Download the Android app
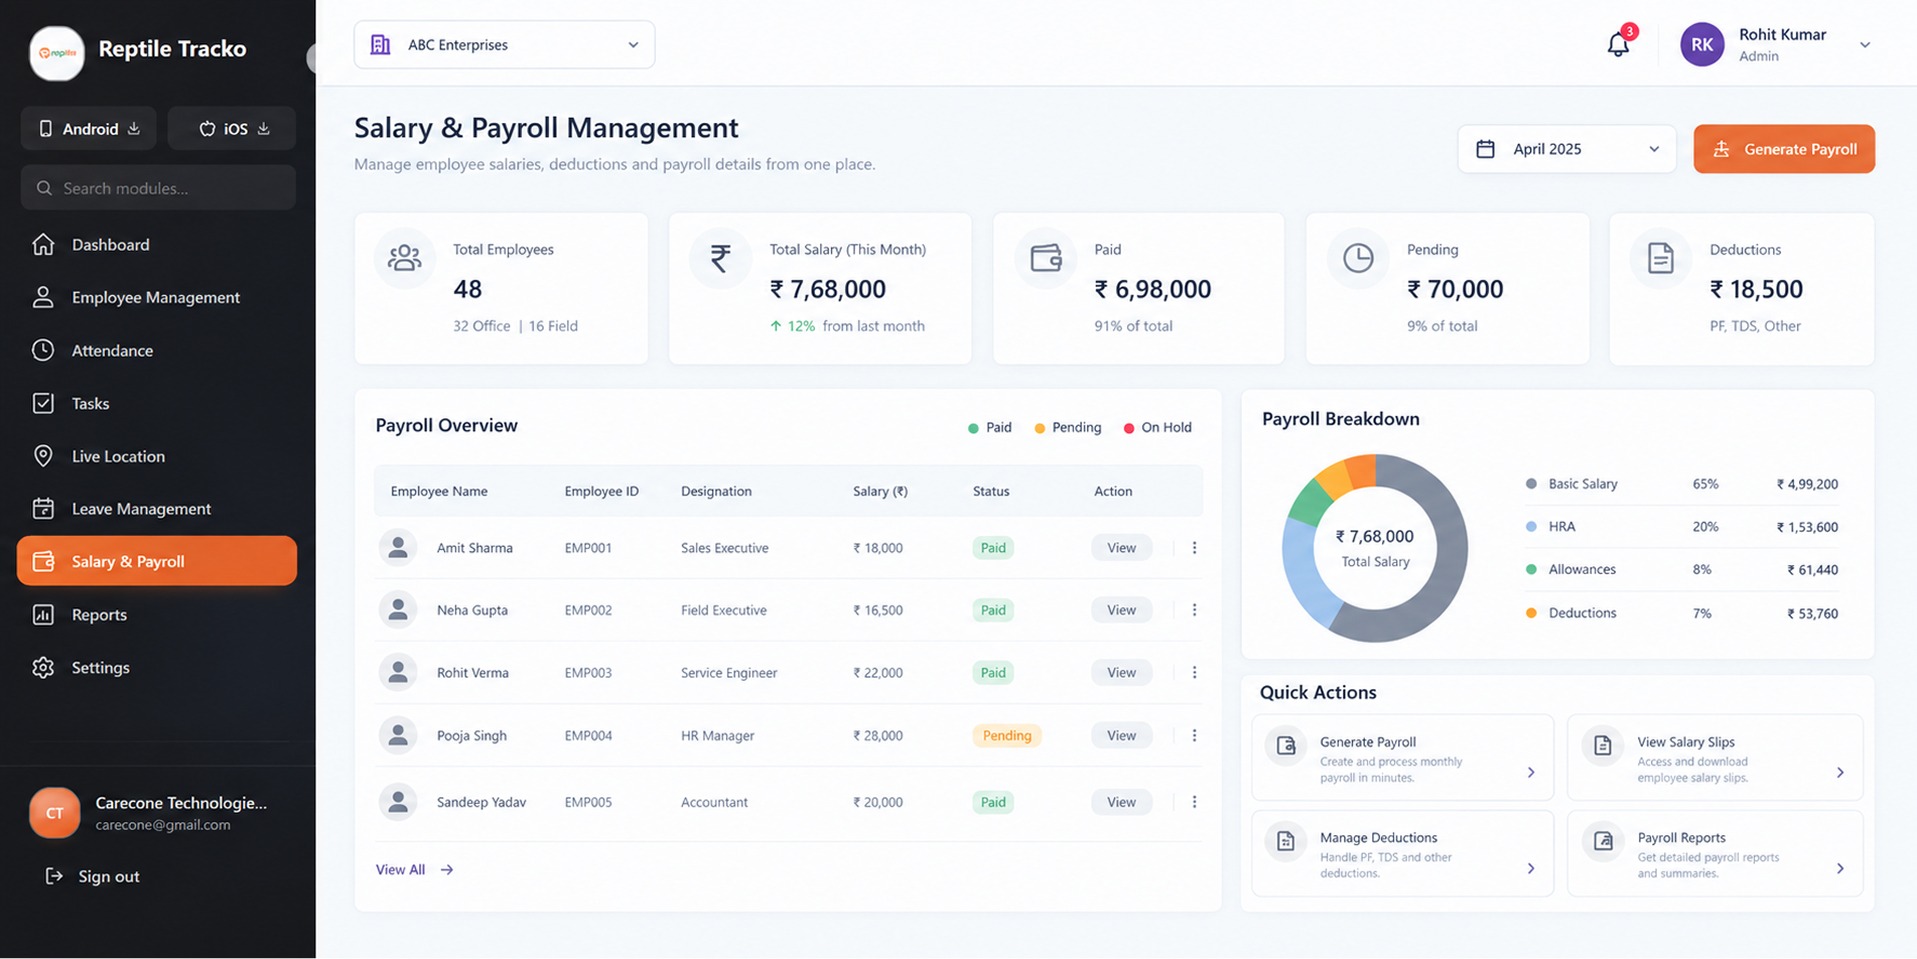 point(89,128)
